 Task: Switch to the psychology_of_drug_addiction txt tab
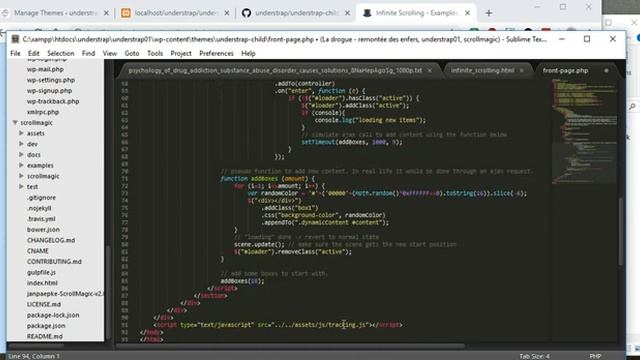(275, 70)
